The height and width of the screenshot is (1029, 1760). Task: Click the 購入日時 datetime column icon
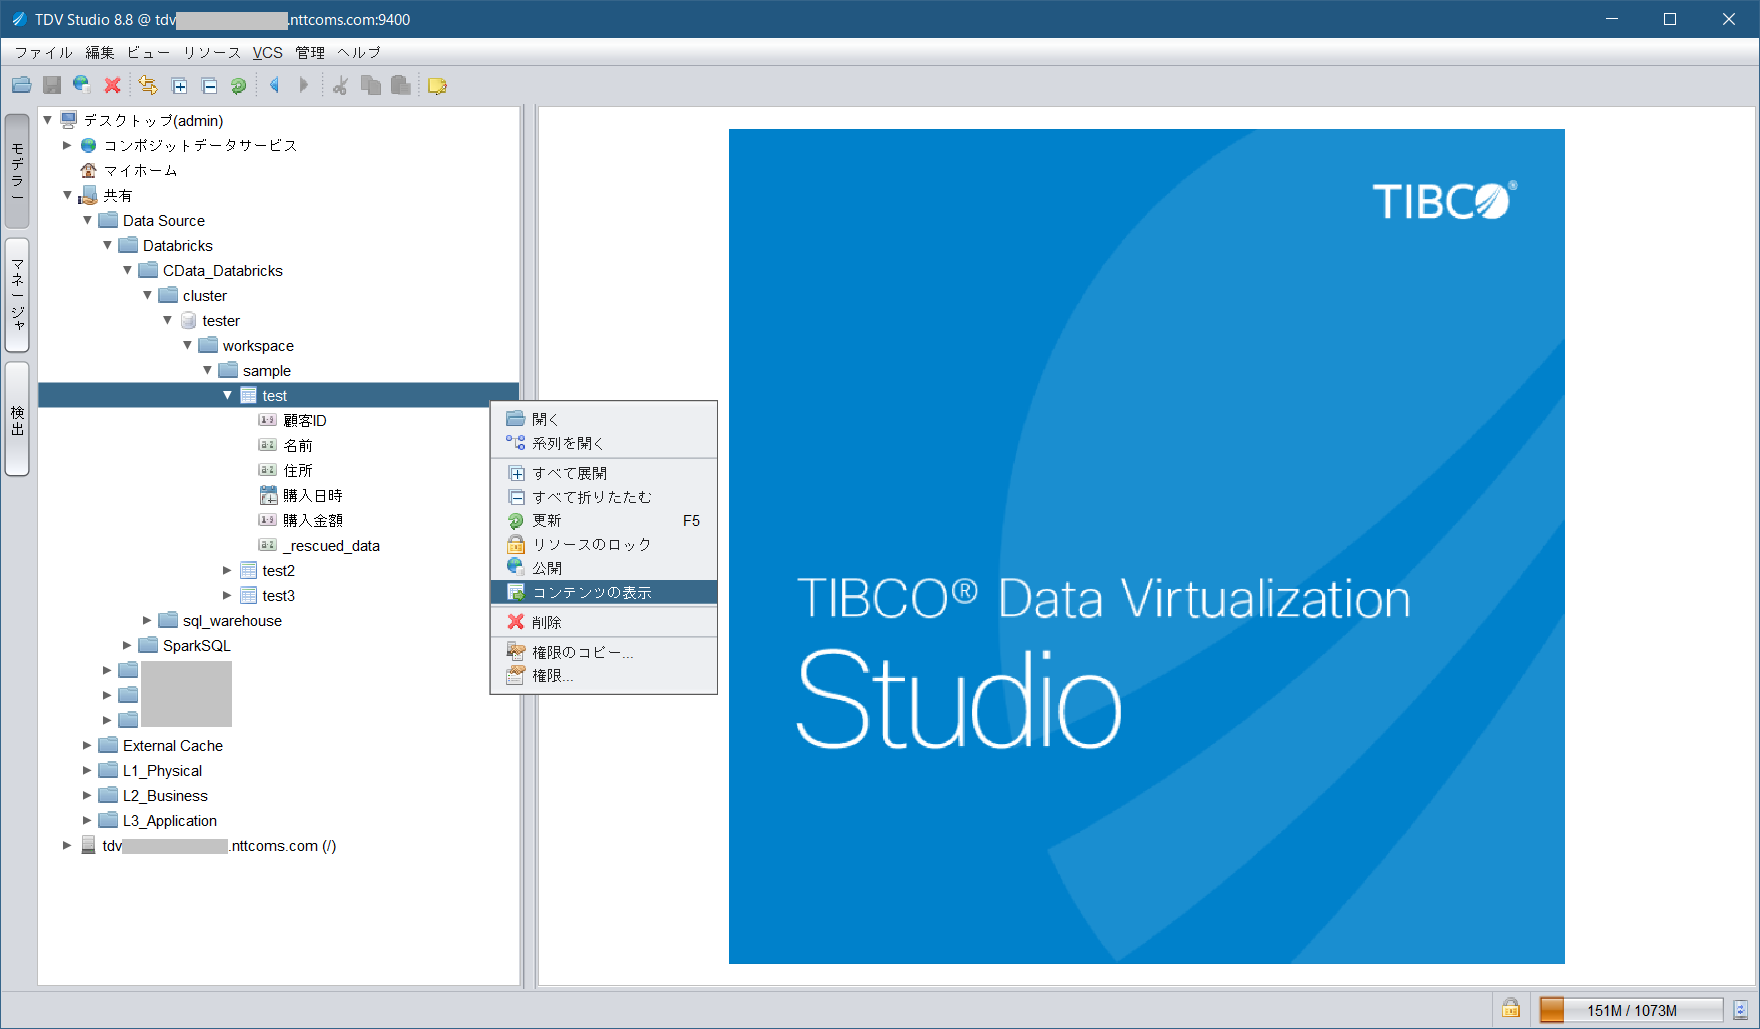click(268, 495)
